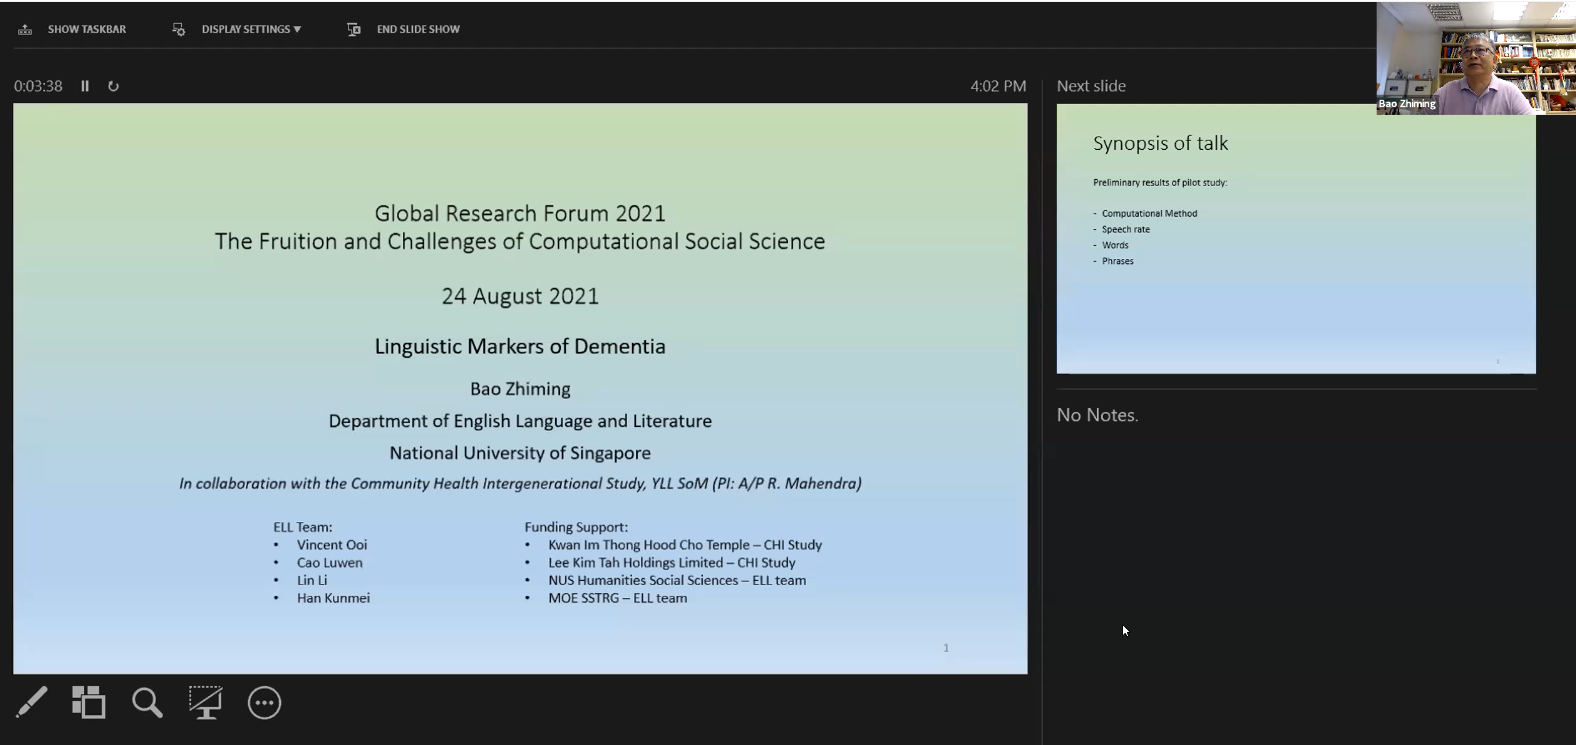Click 'Department of English Language and Literature'
Screen dimensions: 1576x745
point(520,421)
